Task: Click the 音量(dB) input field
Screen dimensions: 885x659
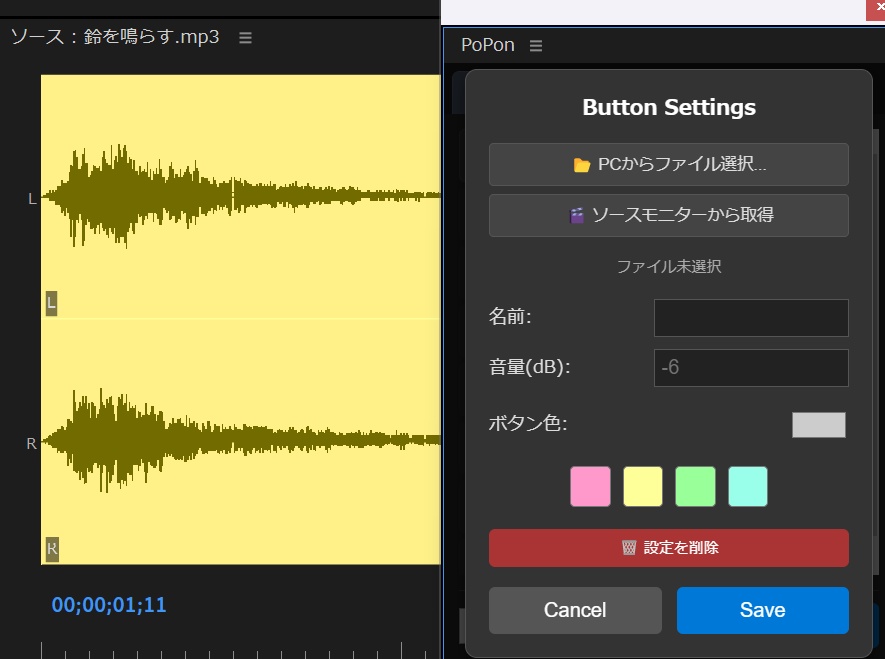Action: [750, 368]
